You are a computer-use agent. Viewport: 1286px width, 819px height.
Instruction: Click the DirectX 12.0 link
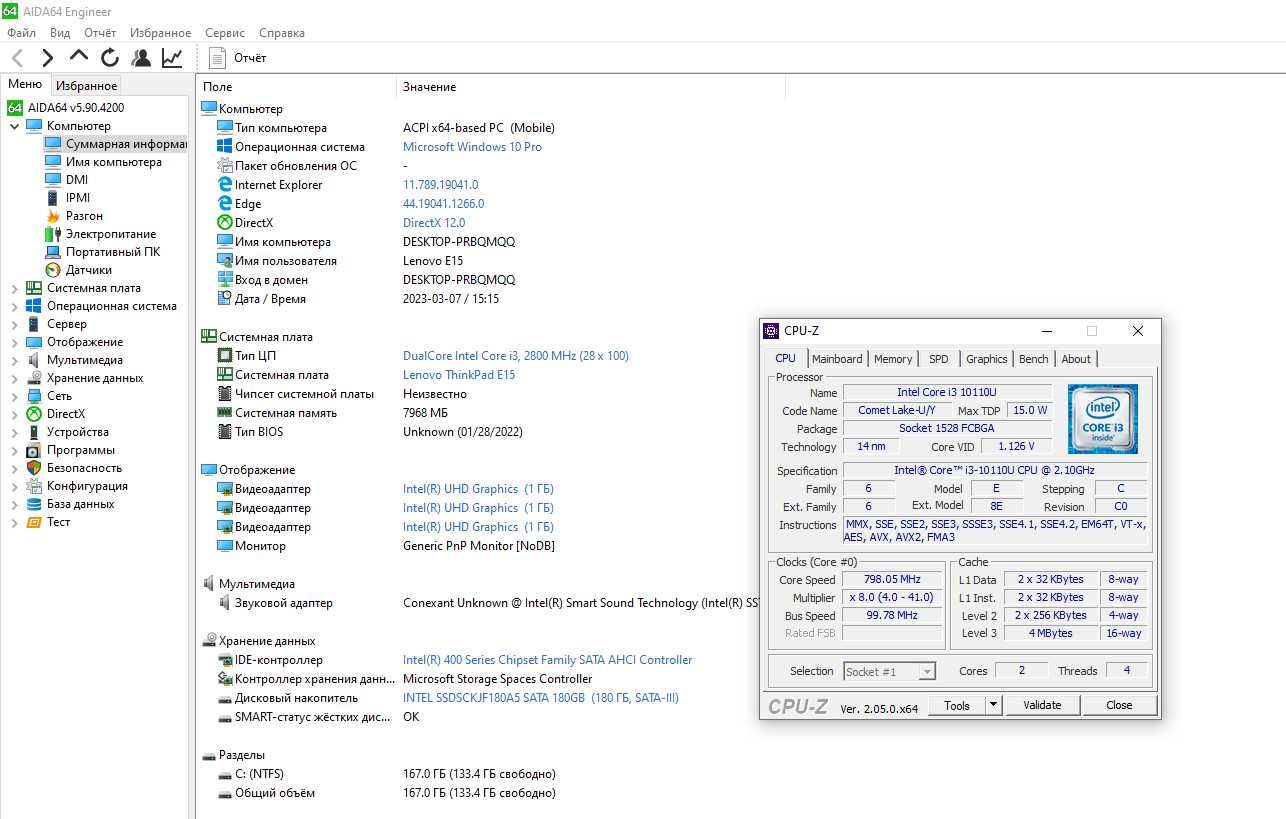tap(434, 223)
